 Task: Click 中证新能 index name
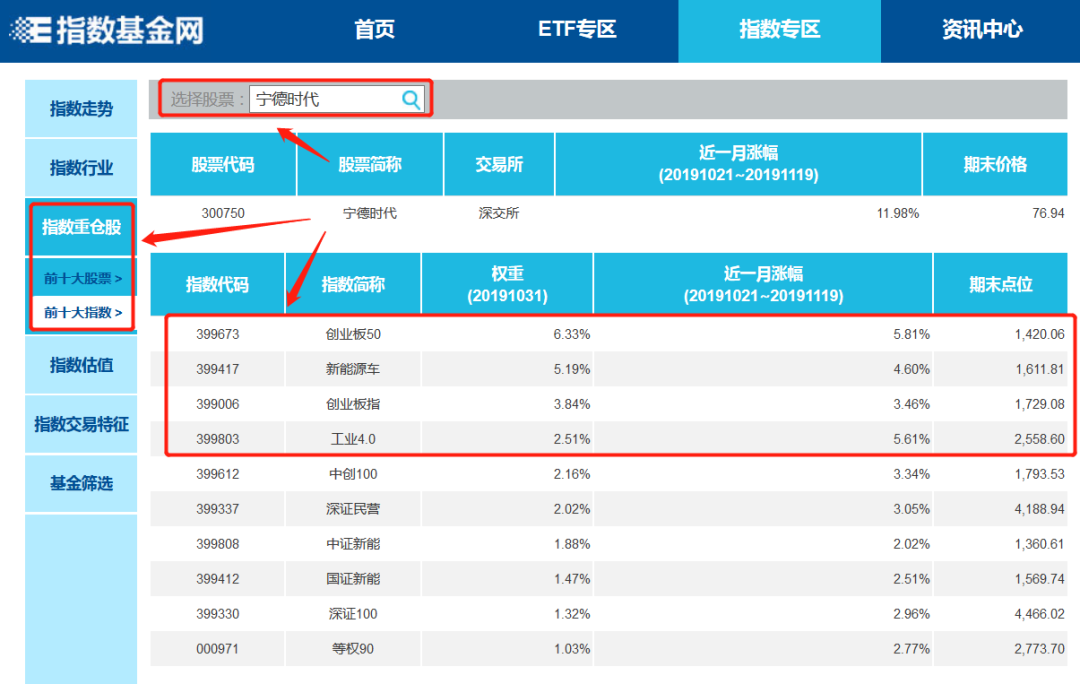(353, 544)
